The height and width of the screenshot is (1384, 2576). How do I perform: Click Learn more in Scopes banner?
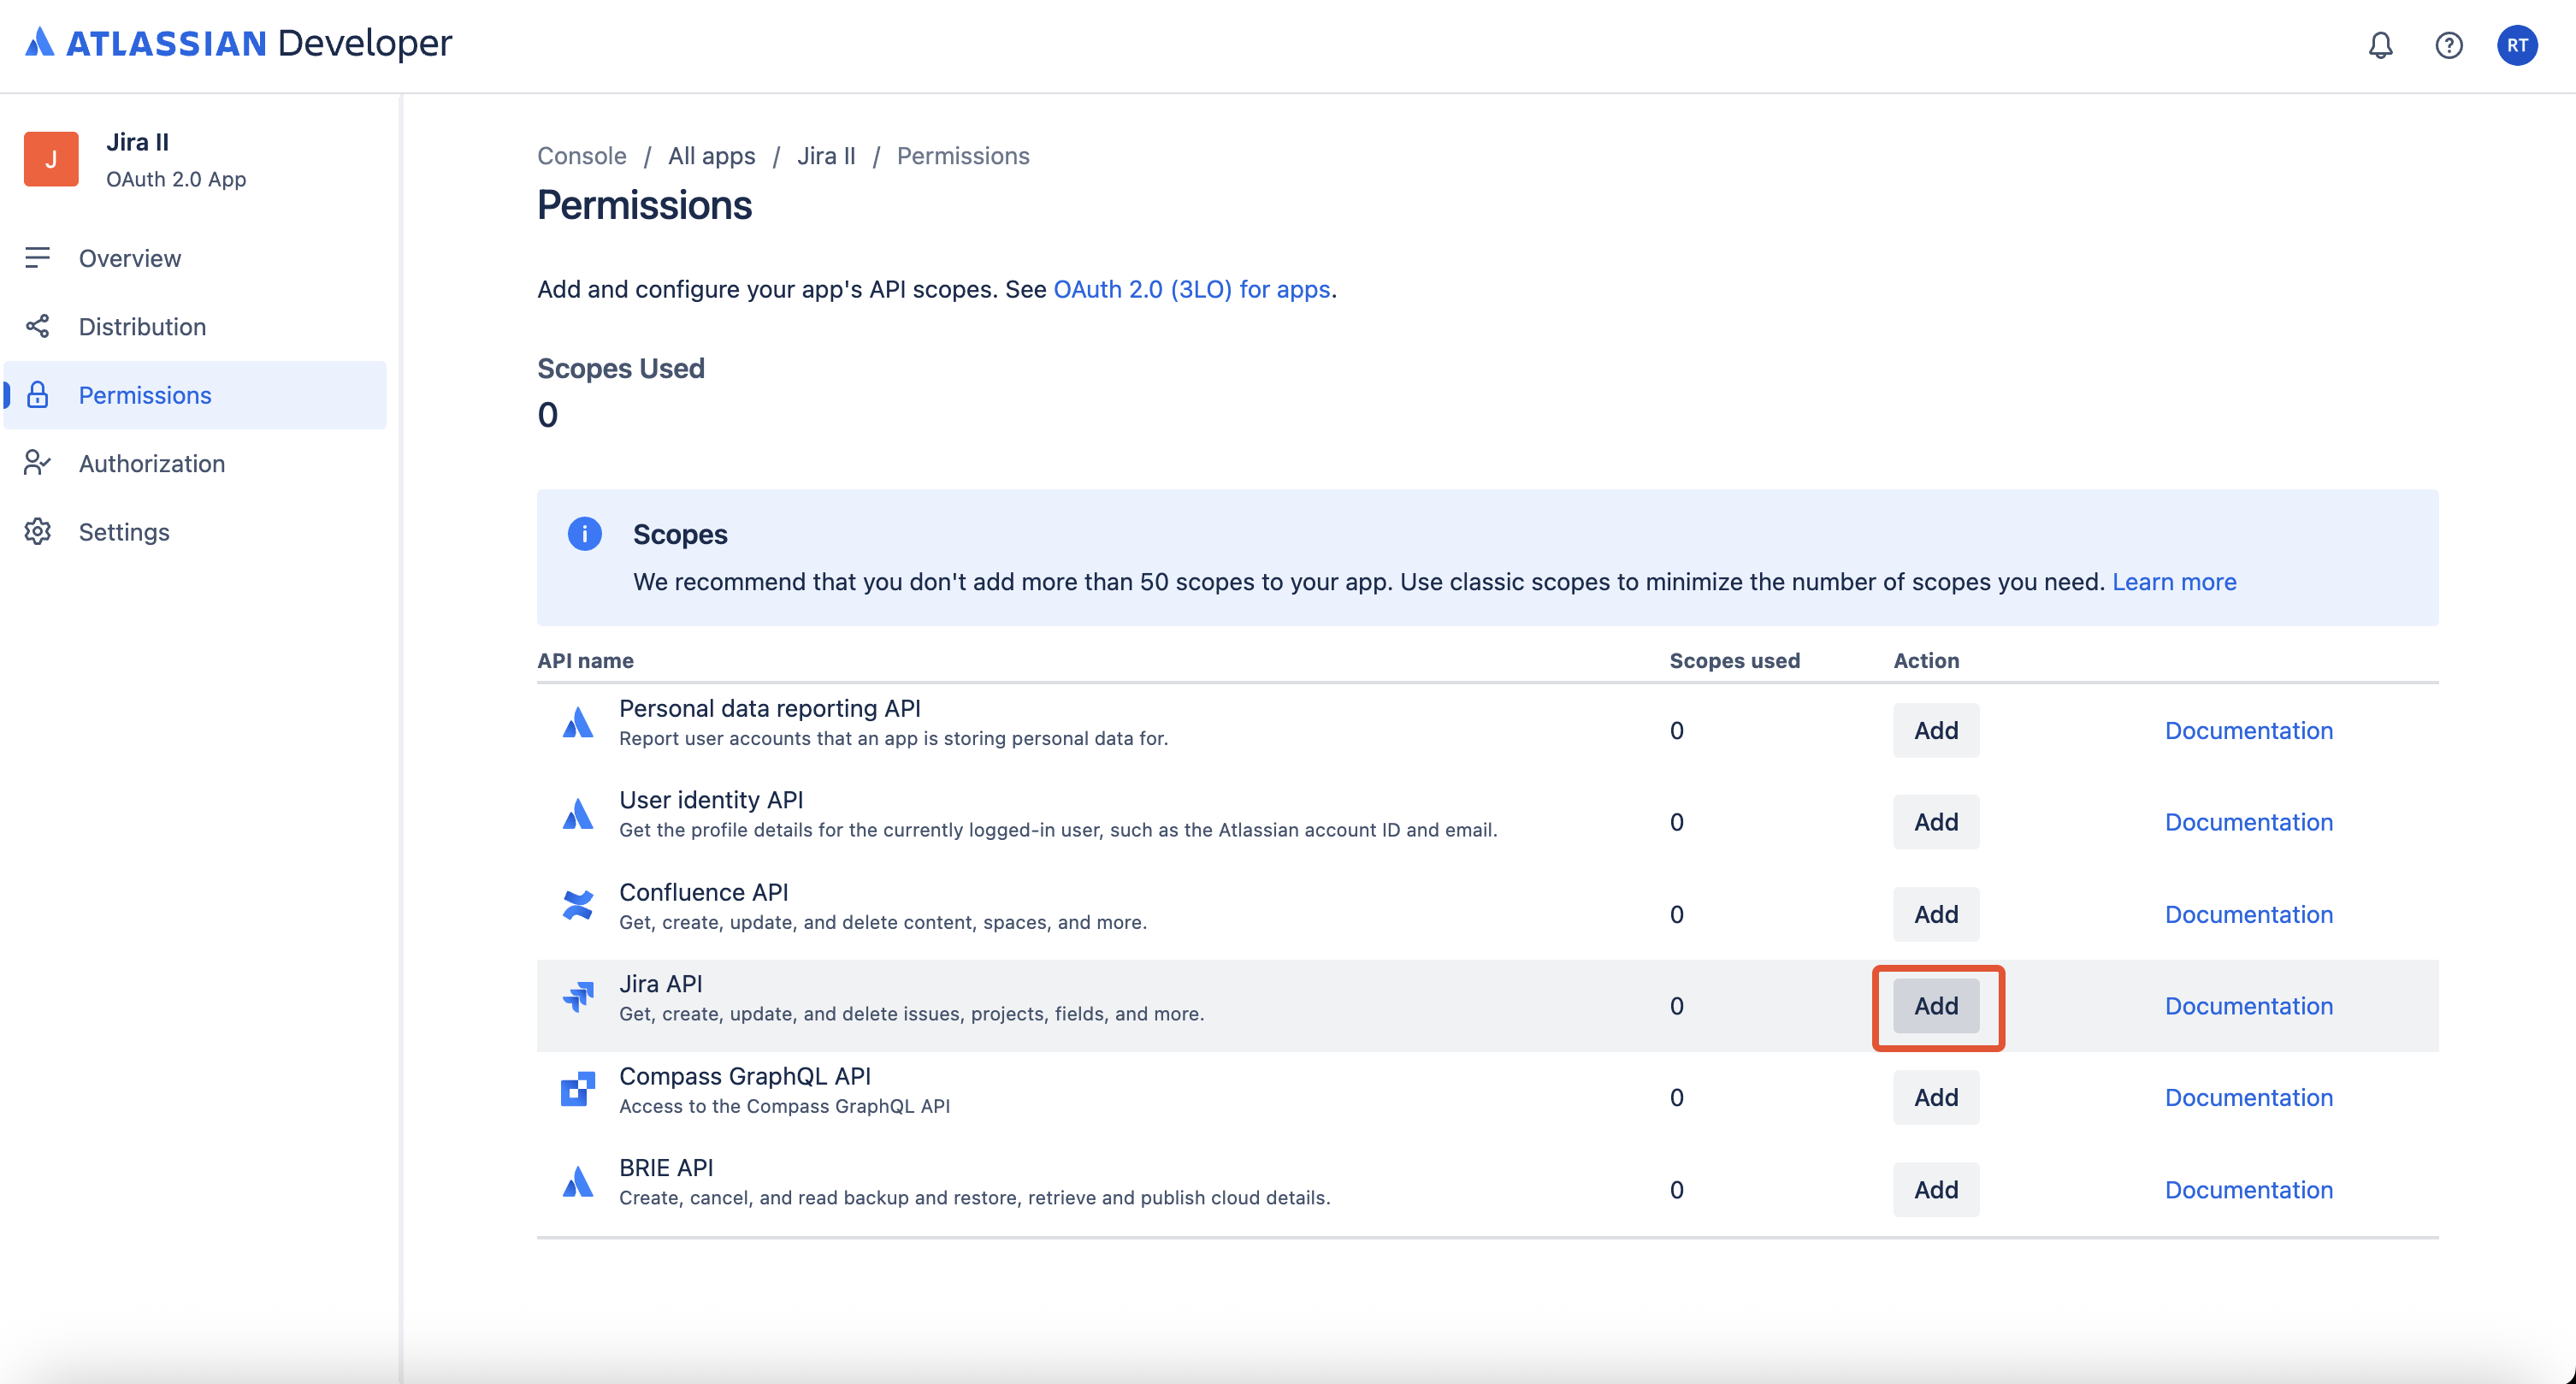[x=2173, y=582]
